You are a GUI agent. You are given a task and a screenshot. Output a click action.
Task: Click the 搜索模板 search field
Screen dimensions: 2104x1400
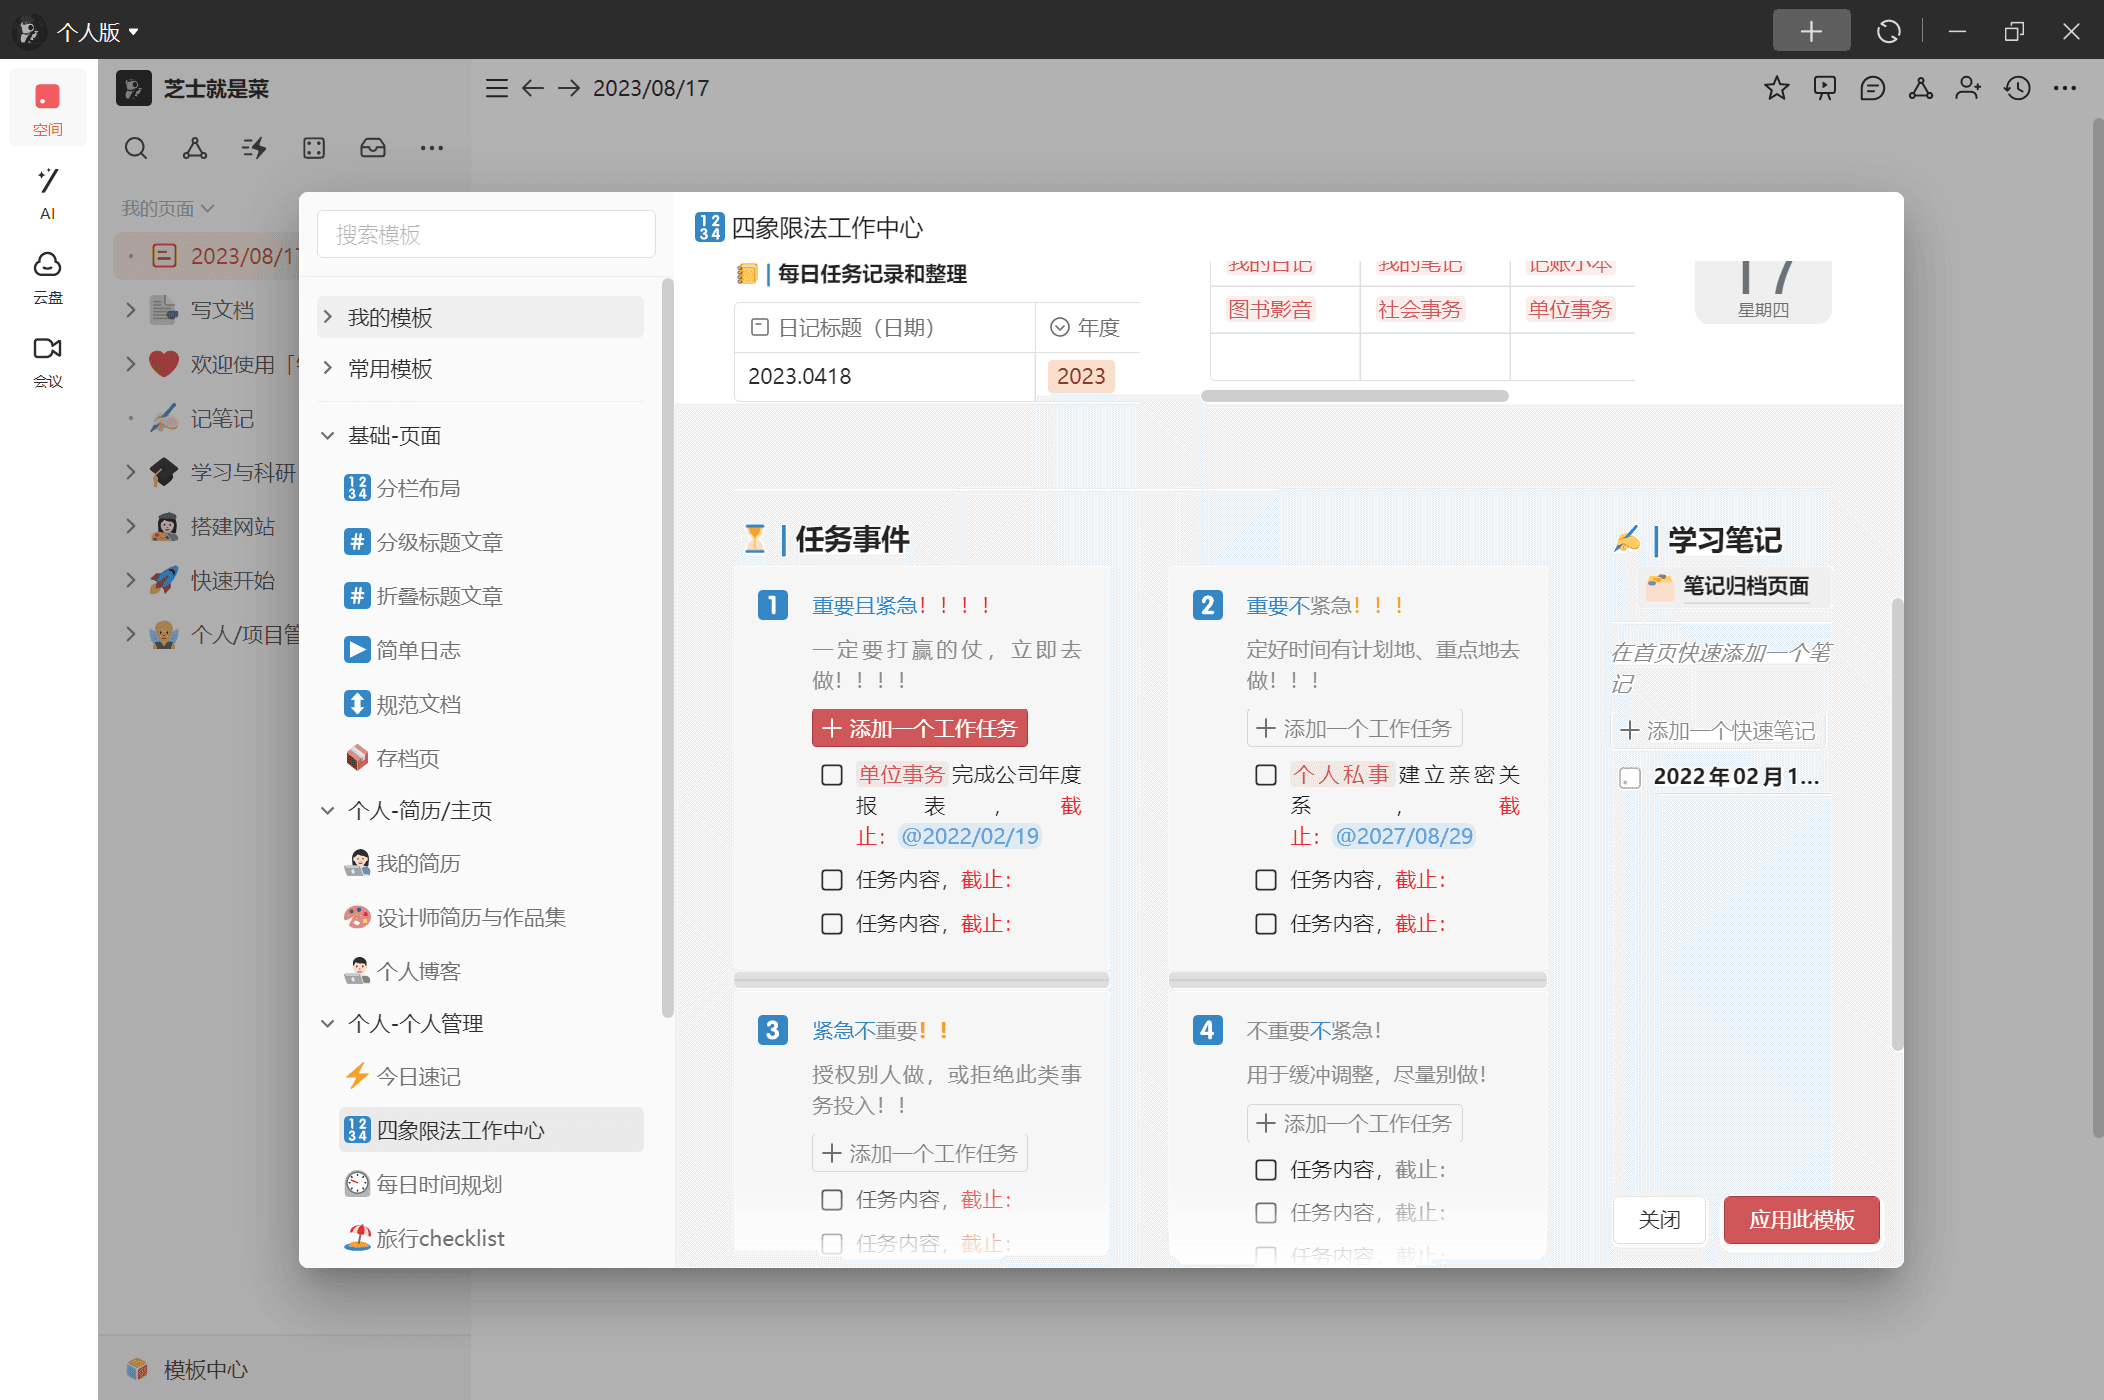pos(486,234)
